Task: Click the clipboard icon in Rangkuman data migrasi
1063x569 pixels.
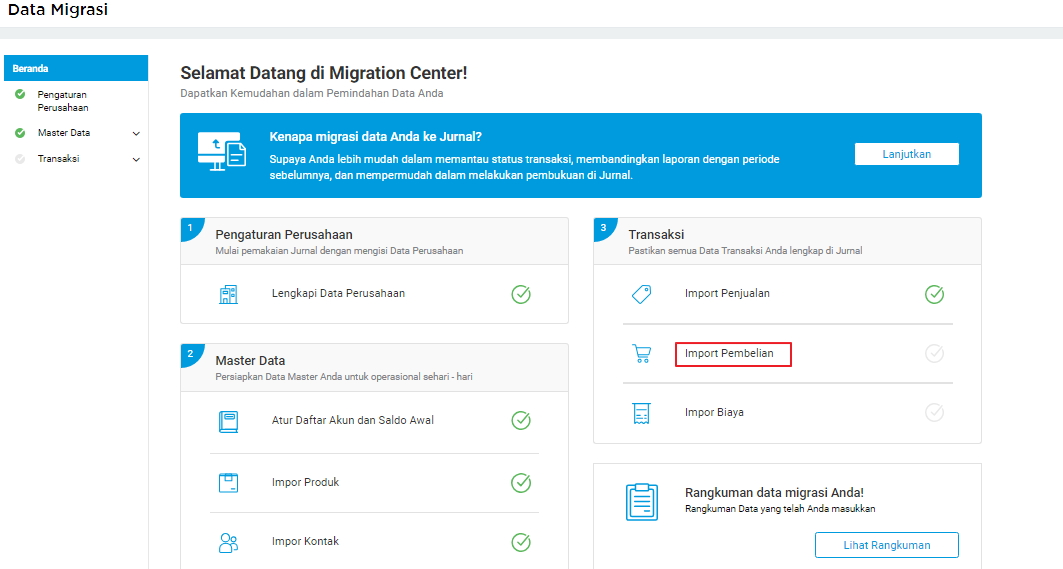Action: pos(641,502)
